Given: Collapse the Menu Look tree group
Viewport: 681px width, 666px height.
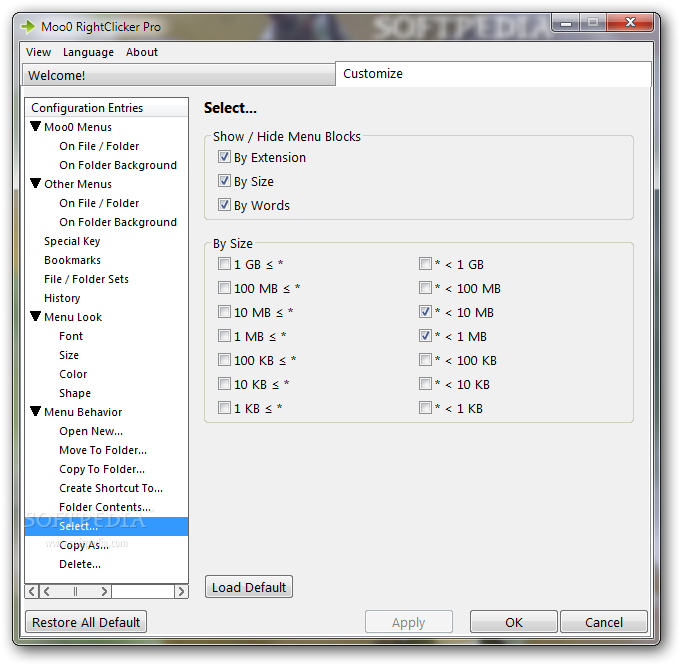Looking at the screenshot, I should coord(36,316).
